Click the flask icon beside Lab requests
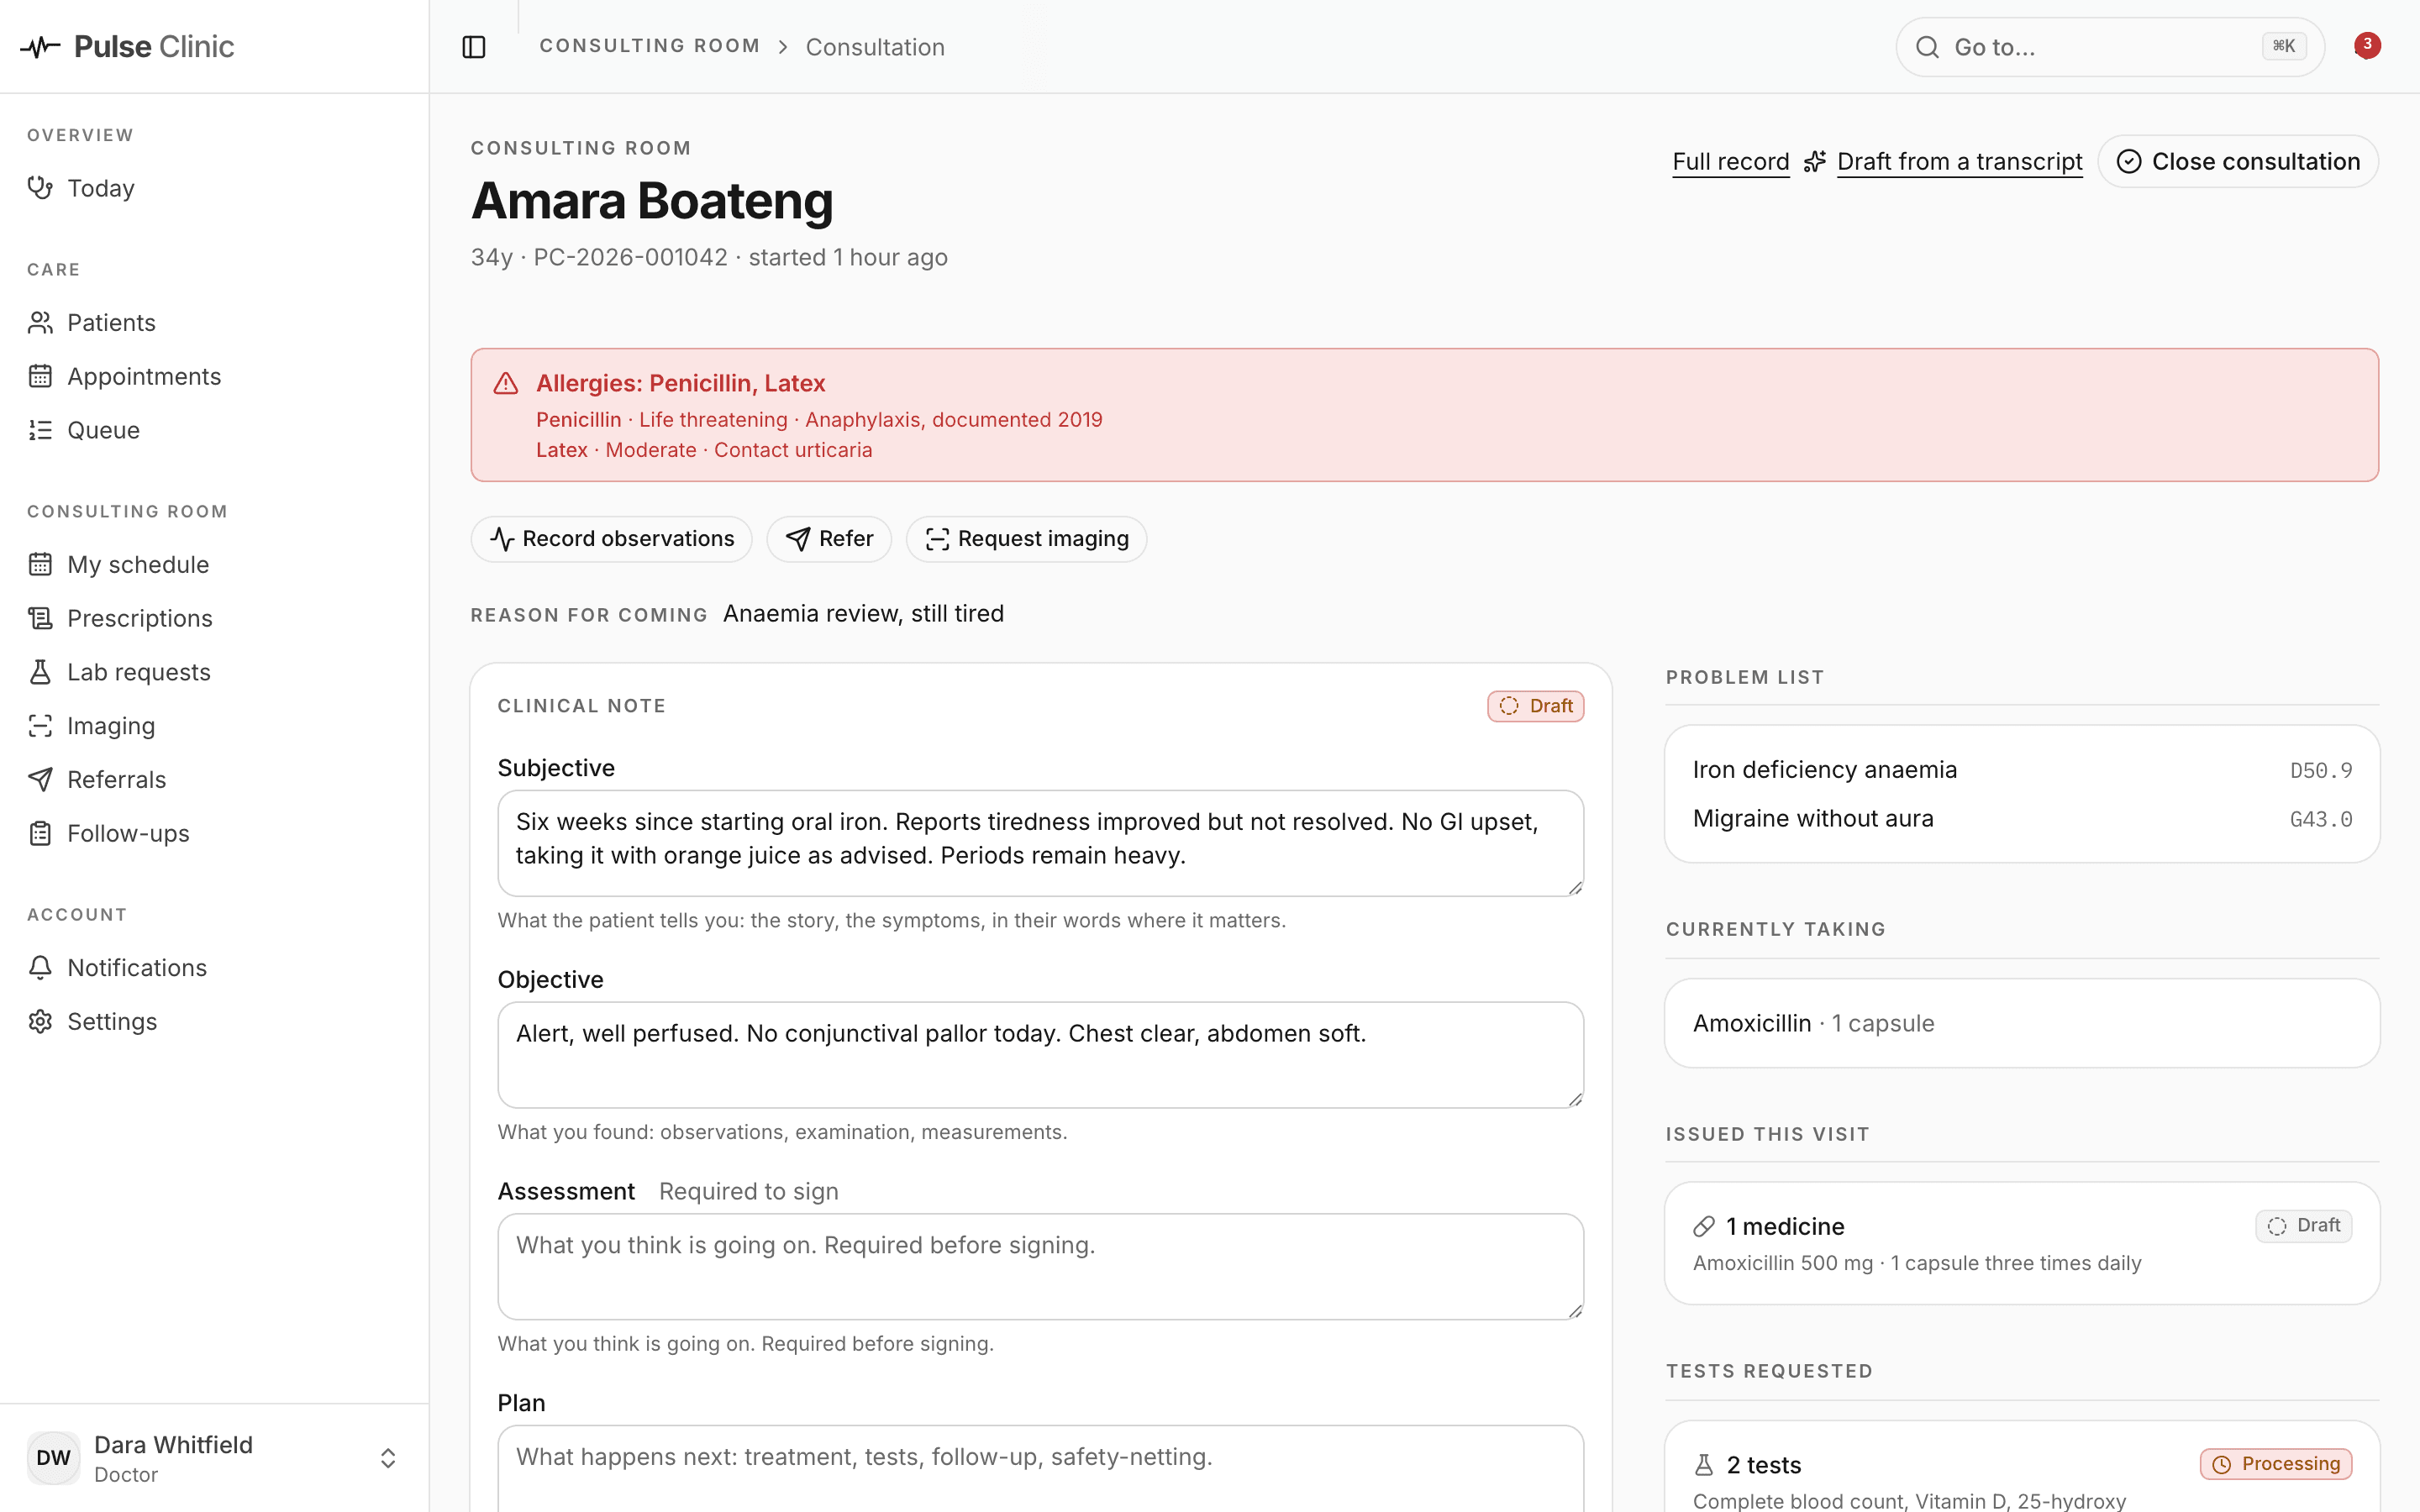2420x1512 pixels. click(40, 672)
